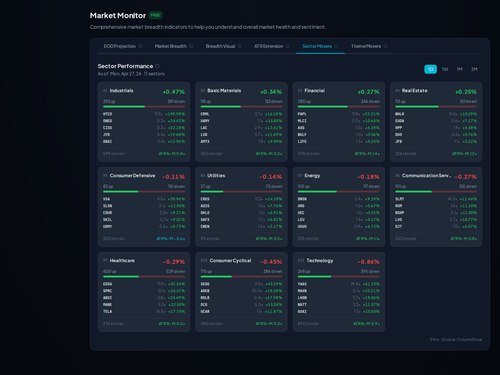
Task: Select the HPP row in Real Estate
Action: (436, 128)
